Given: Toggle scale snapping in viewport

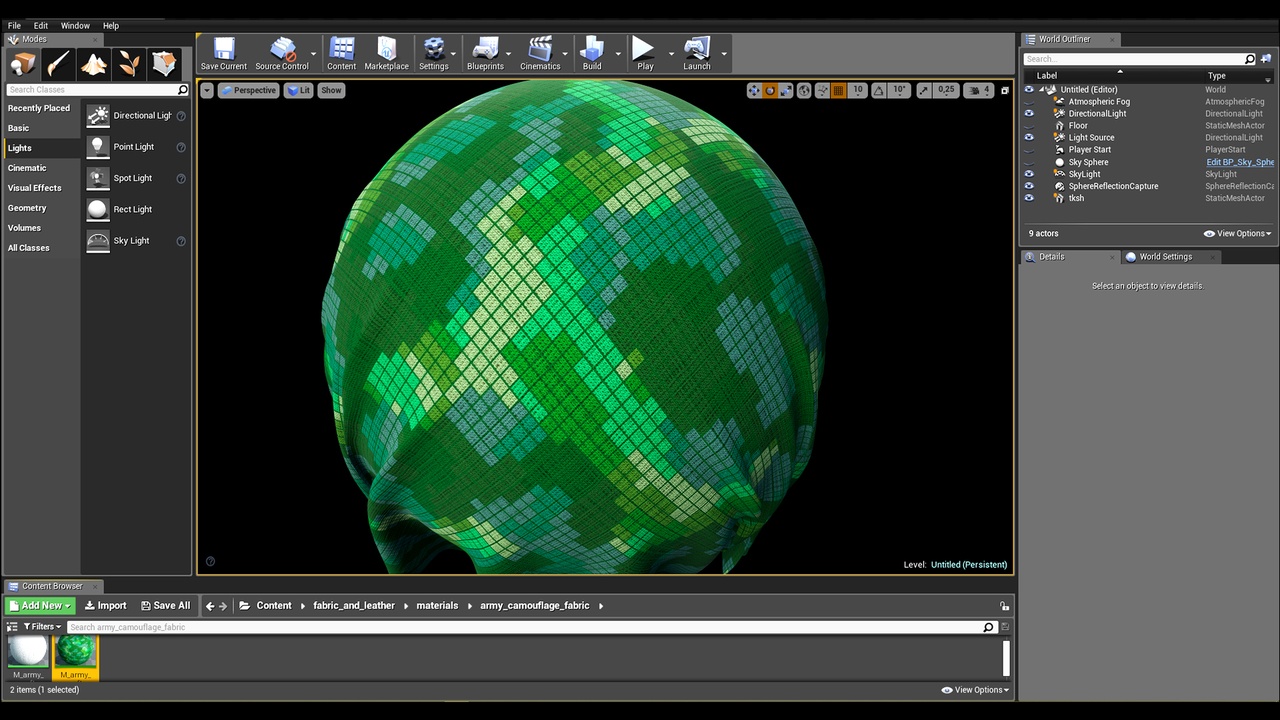Looking at the screenshot, I should tap(923, 91).
